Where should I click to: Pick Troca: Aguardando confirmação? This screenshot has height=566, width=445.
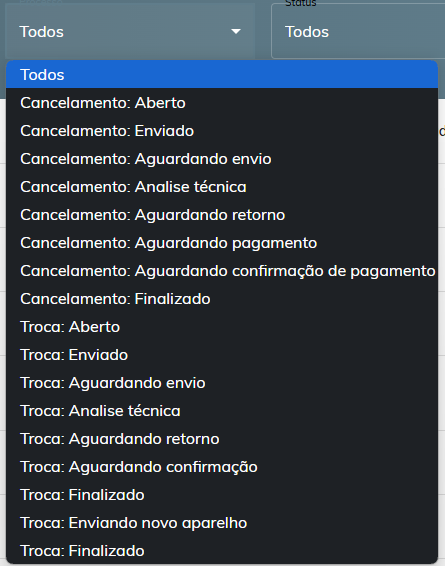point(222,467)
